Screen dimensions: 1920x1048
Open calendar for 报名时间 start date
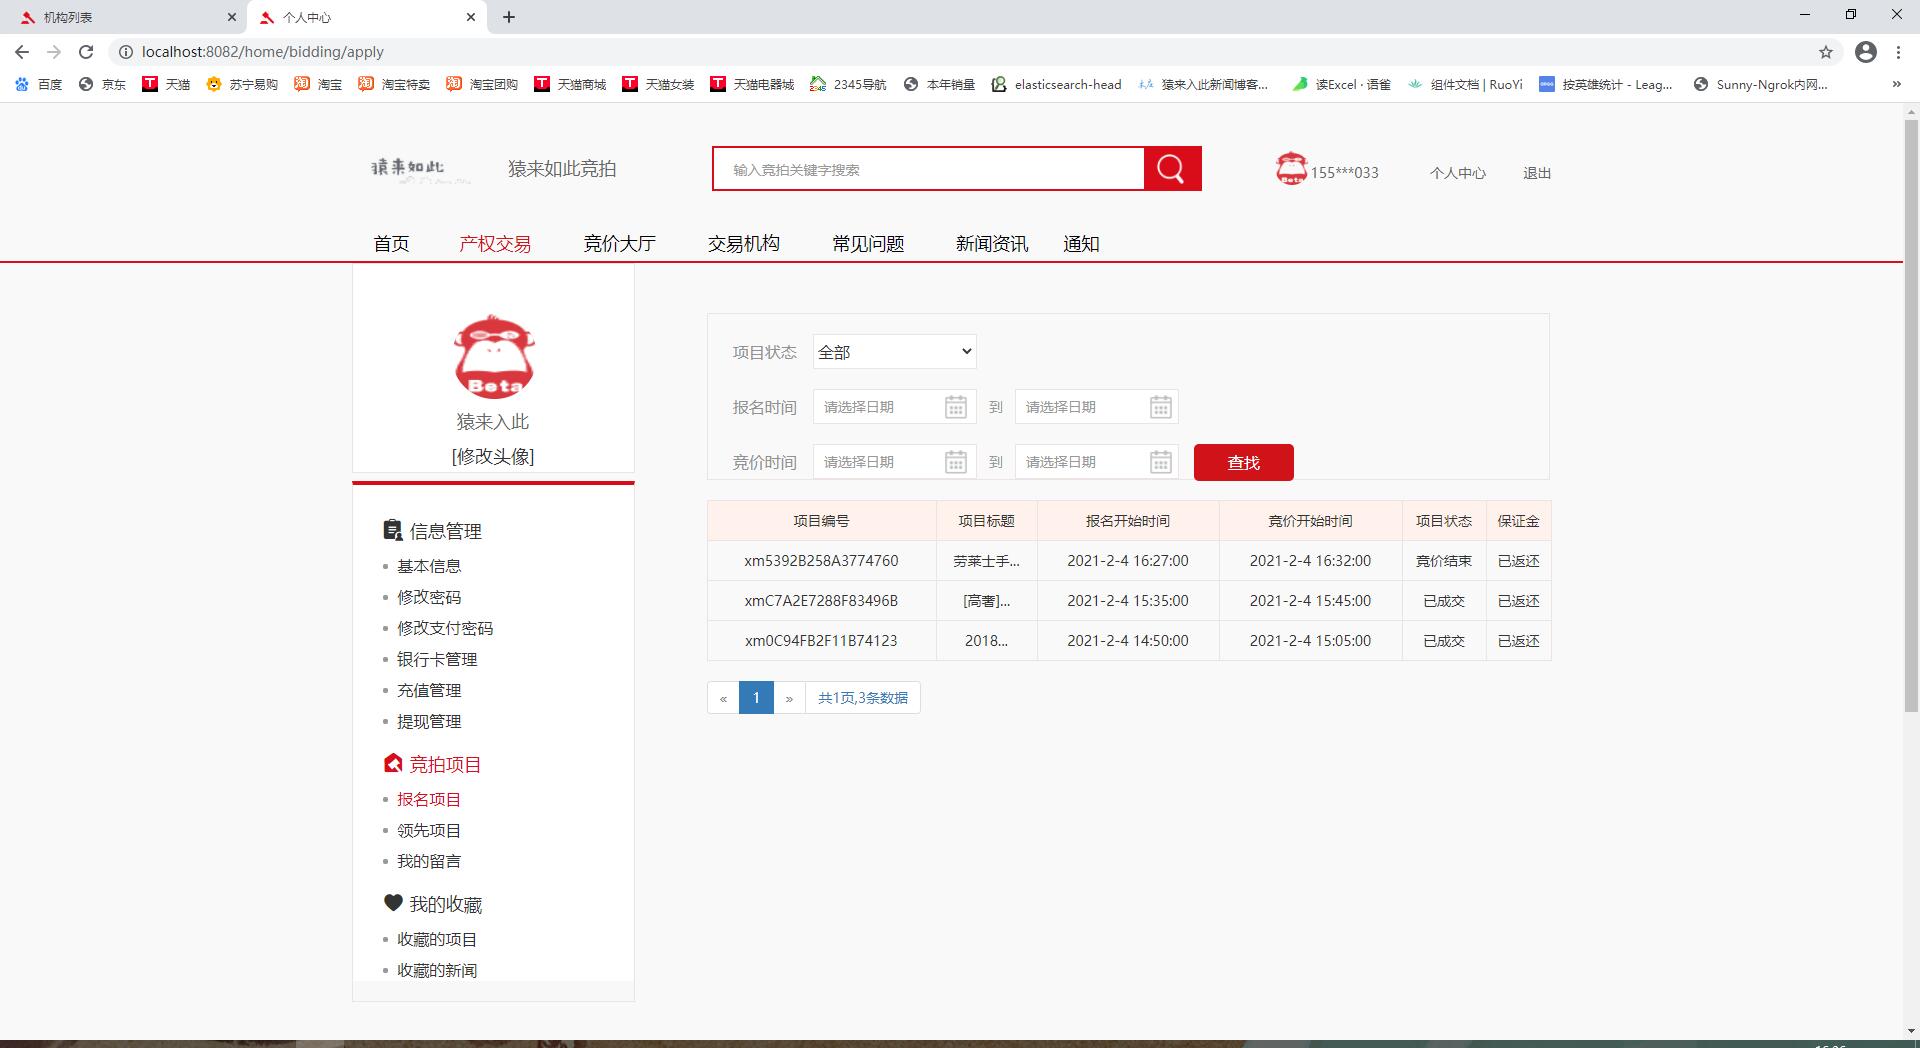point(955,407)
